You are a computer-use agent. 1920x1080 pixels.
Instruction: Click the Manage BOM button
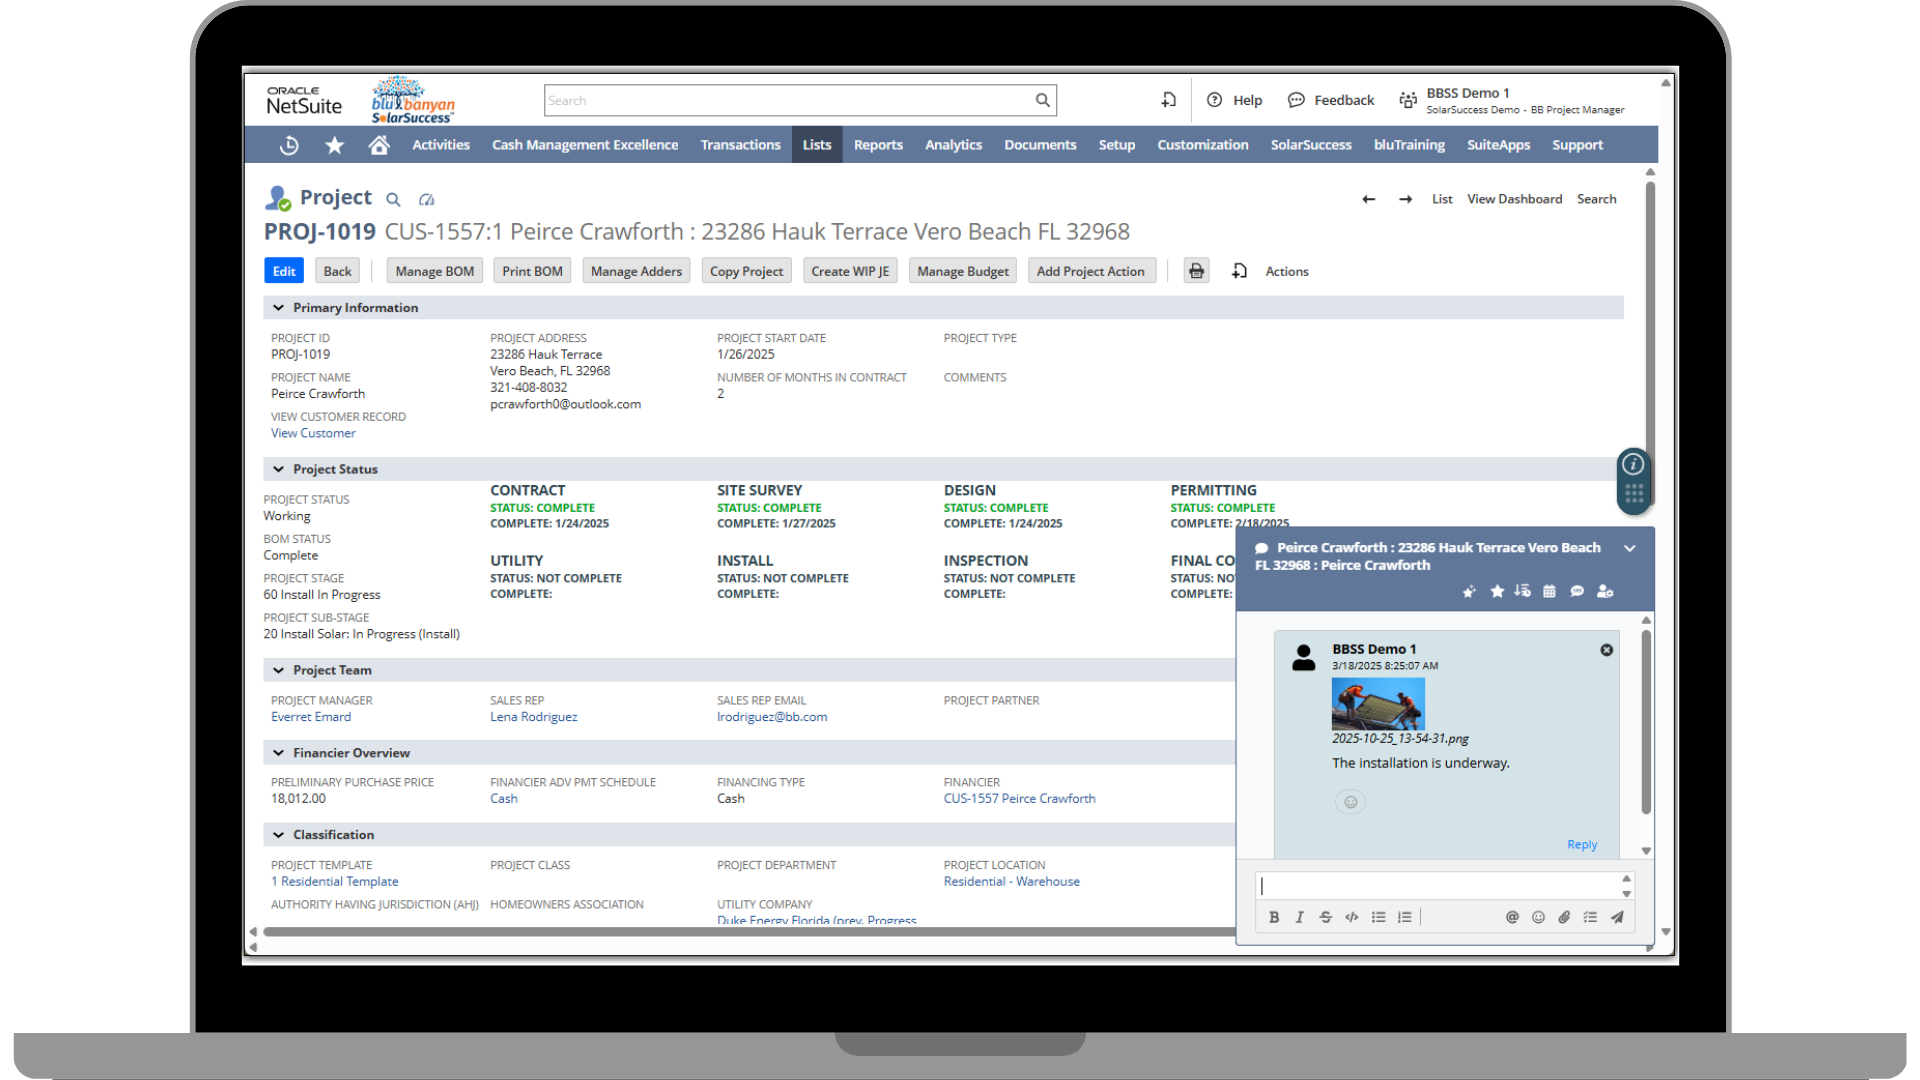tap(434, 271)
